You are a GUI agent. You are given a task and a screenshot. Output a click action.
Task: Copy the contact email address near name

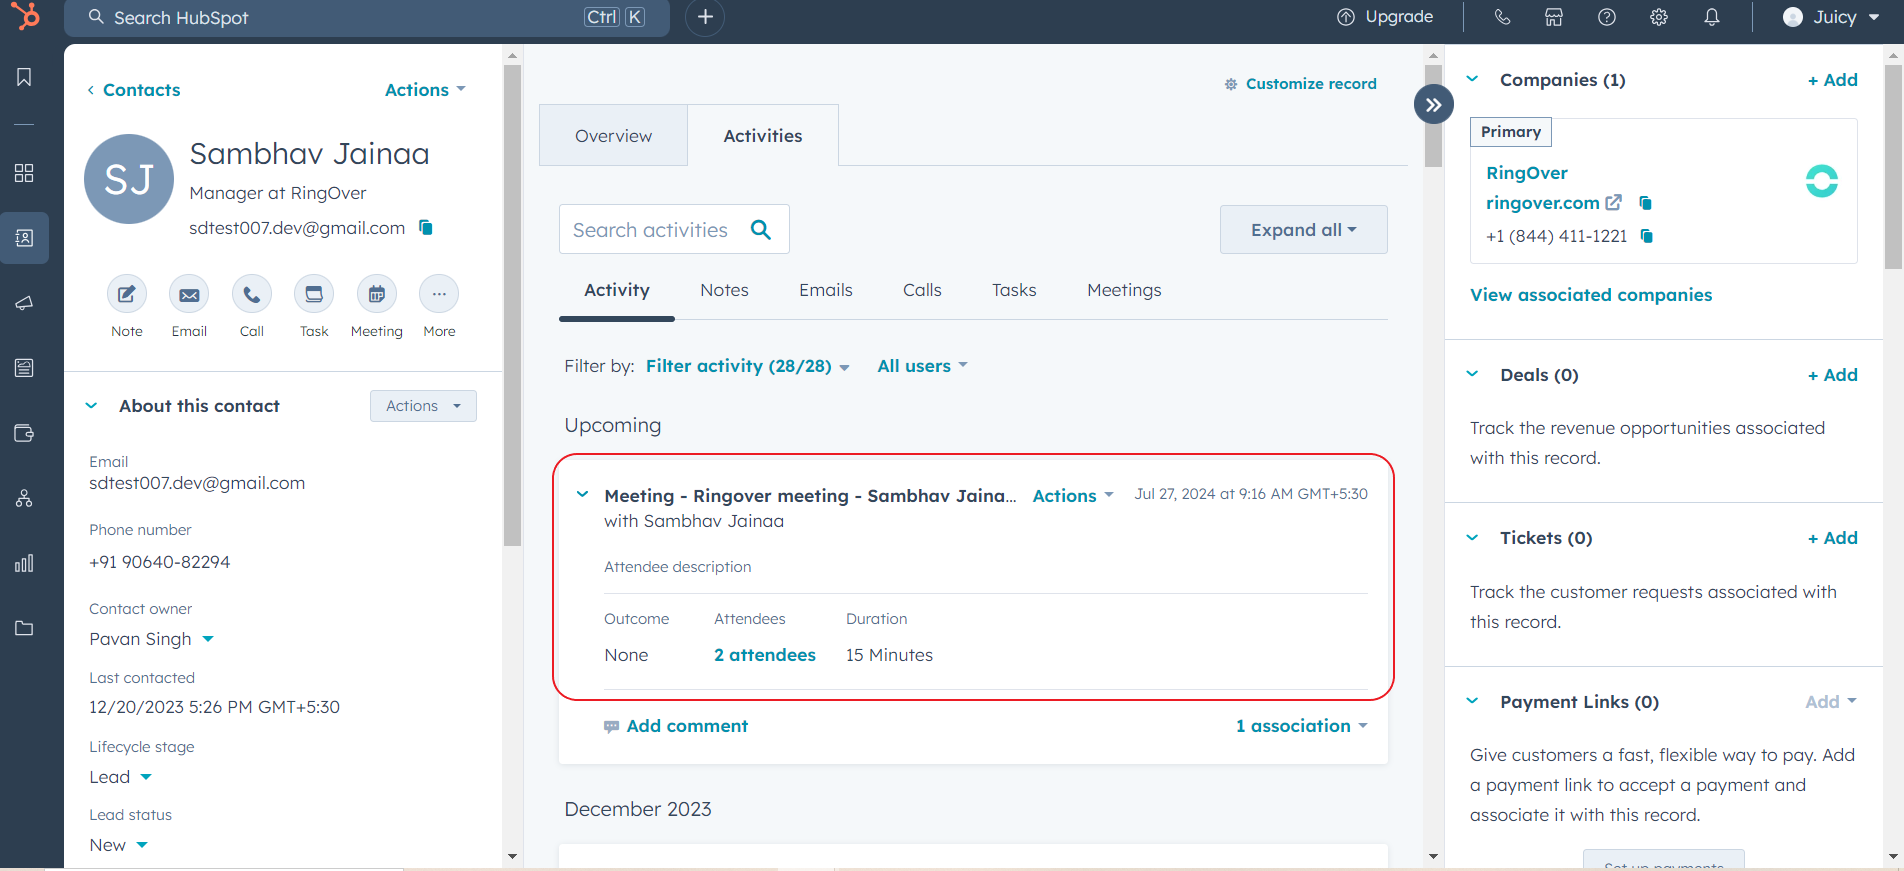pos(426,228)
